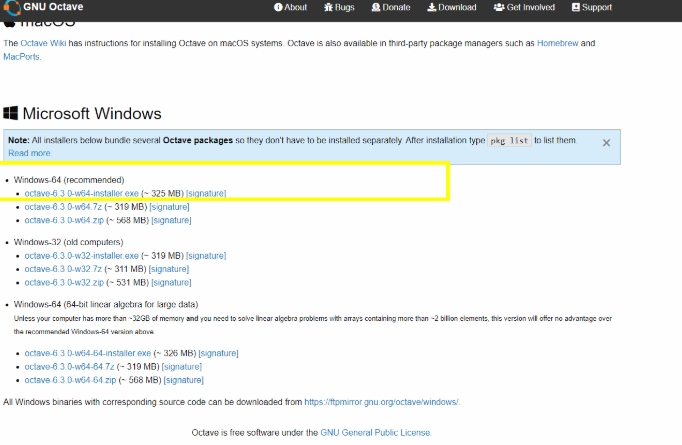Image resolution: width=682 pixels, height=445 pixels.
Task: Click the Microsoft Windows heading text
Action: tap(92, 114)
